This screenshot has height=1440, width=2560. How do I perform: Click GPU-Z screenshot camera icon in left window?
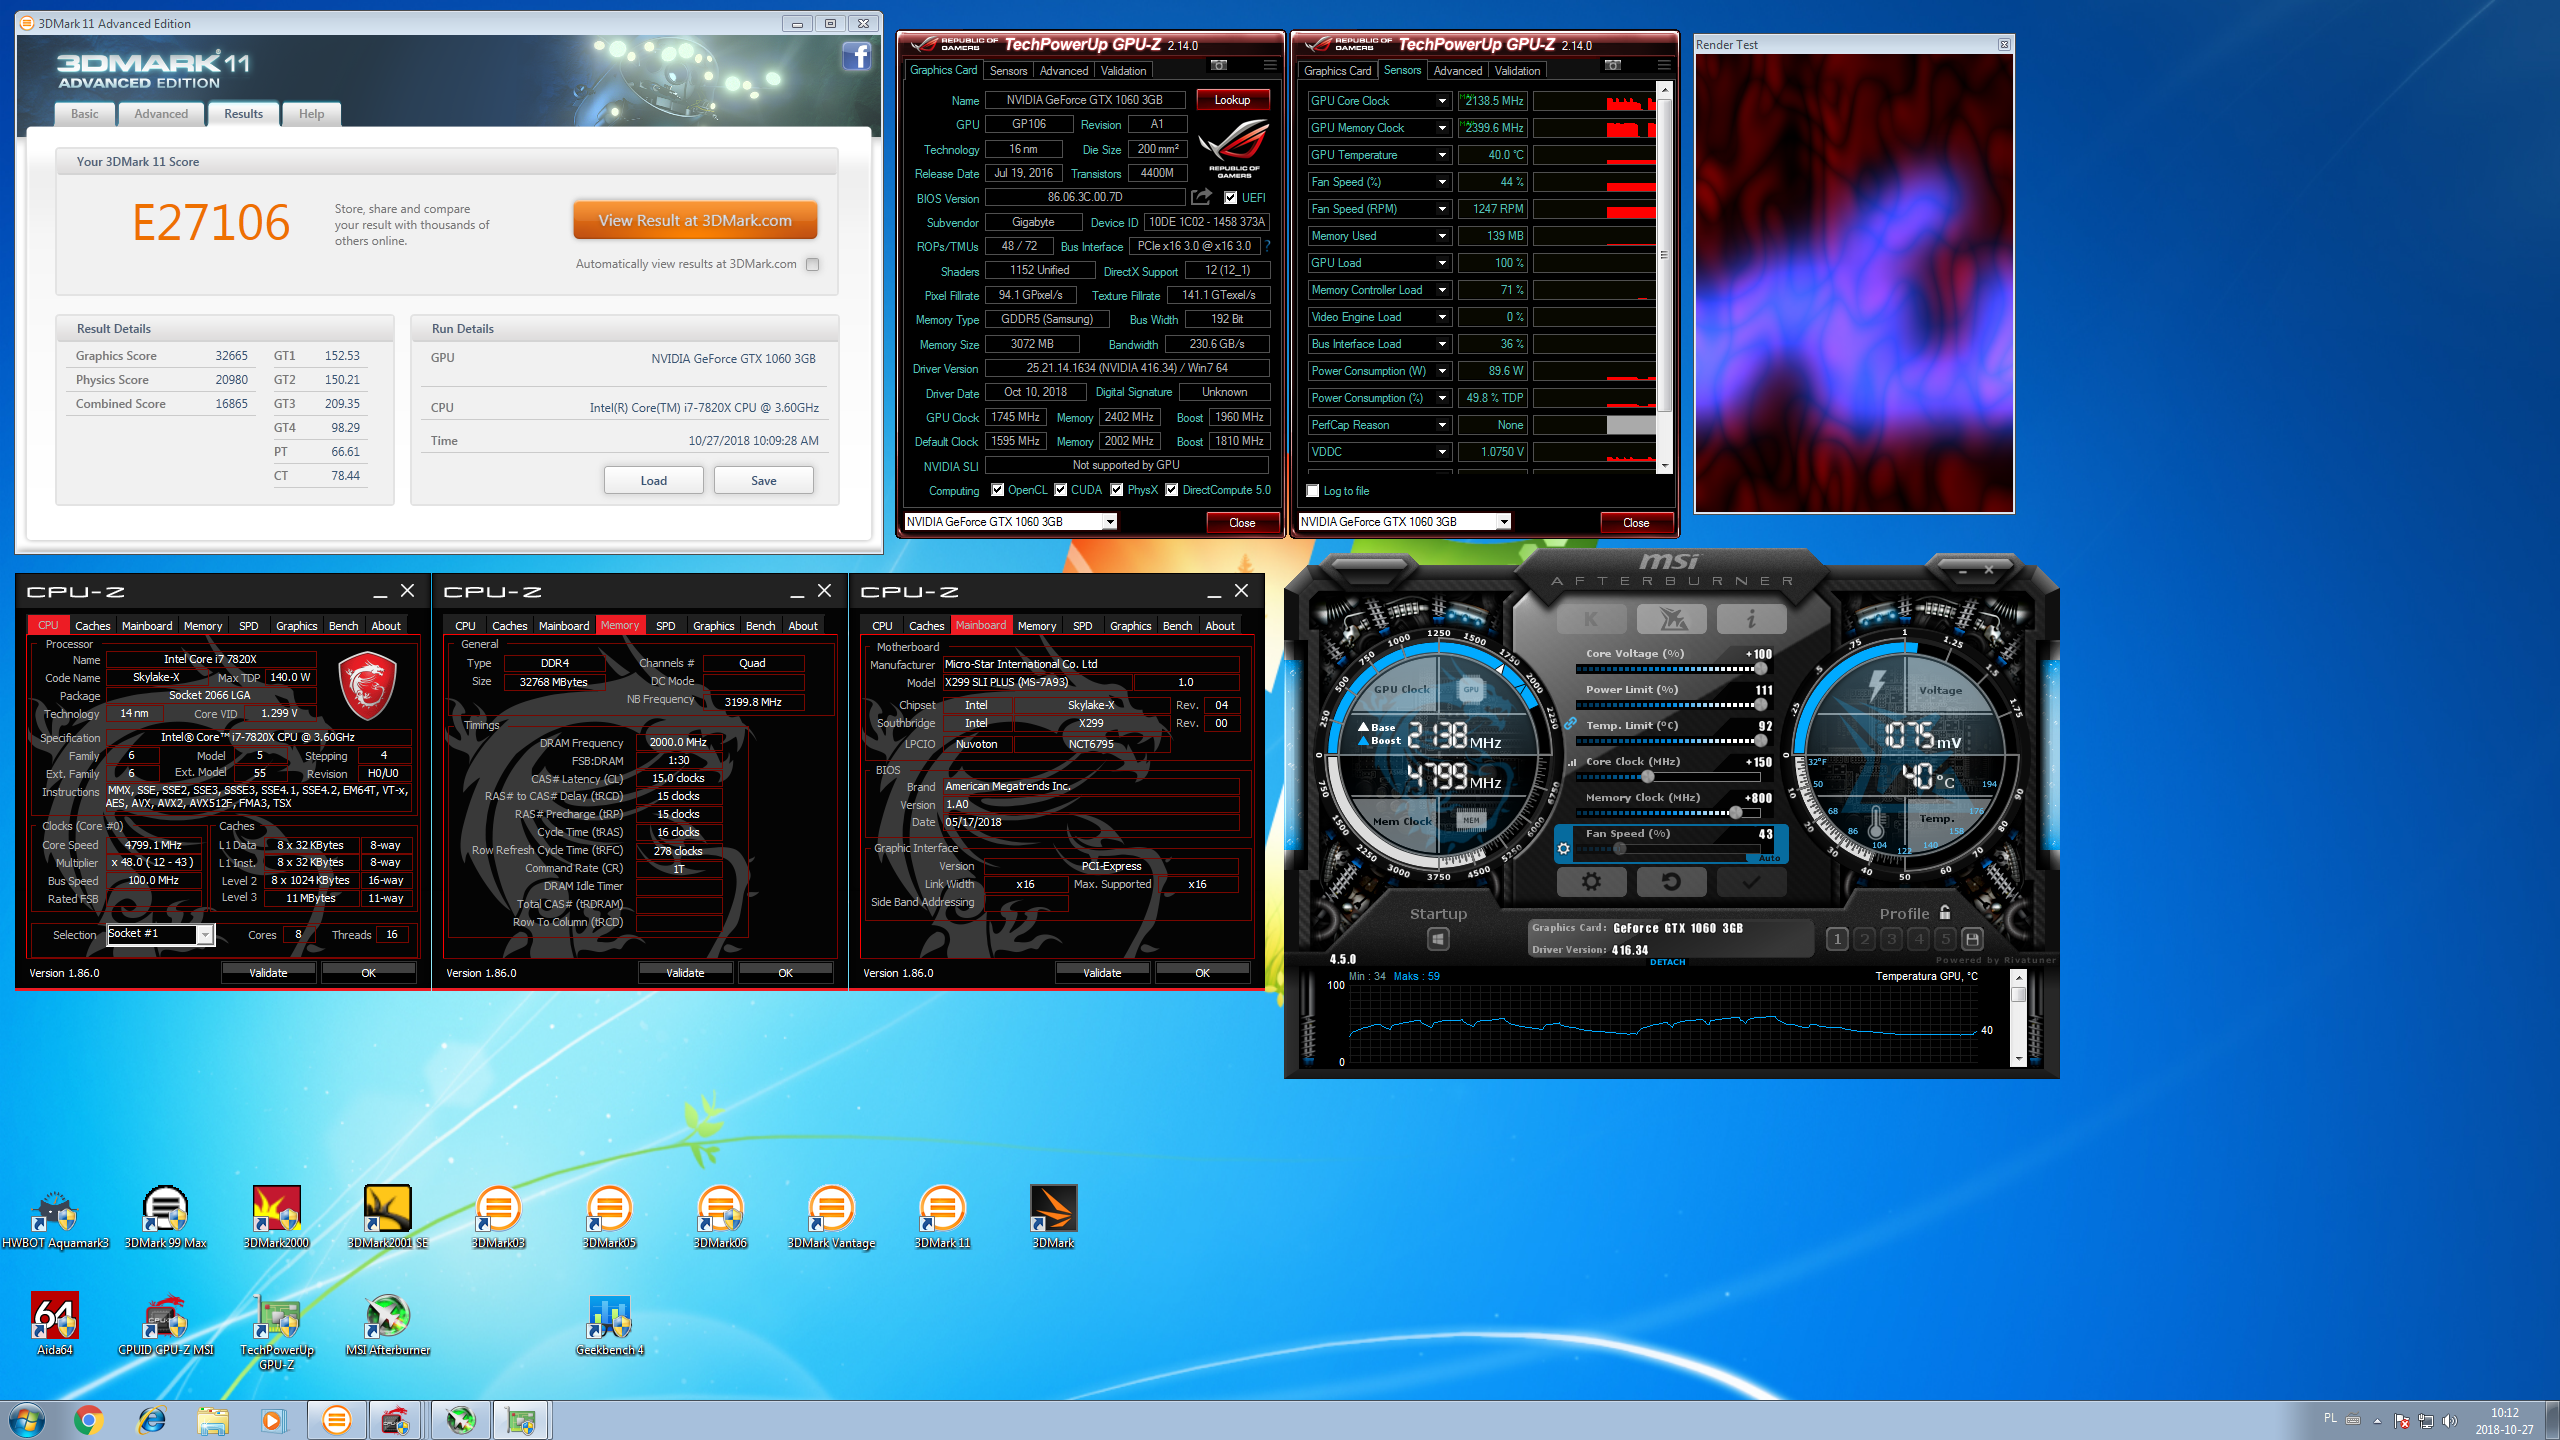point(1219,66)
